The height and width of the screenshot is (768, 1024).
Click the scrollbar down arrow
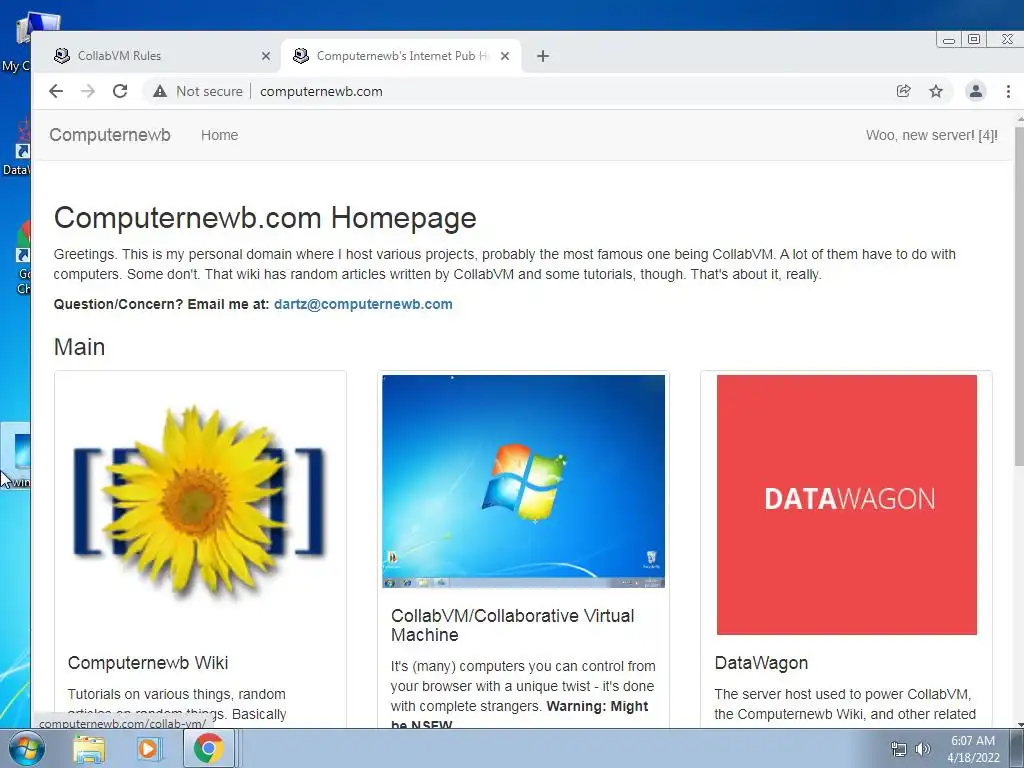point(1019,724)
